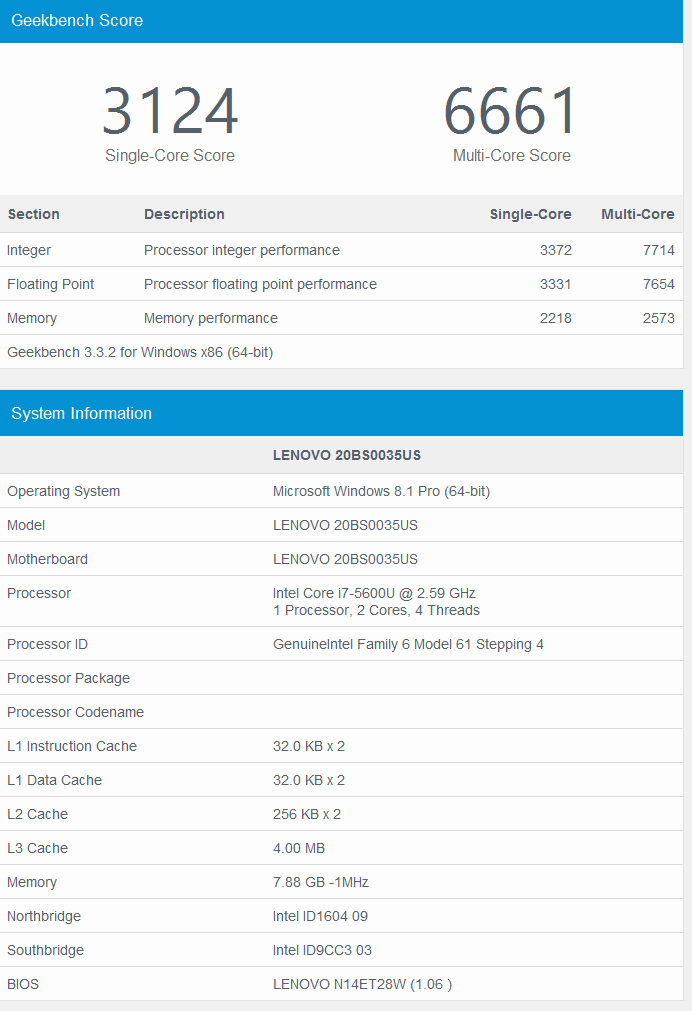Click the 6661 multi-core score number

(511, 112)
